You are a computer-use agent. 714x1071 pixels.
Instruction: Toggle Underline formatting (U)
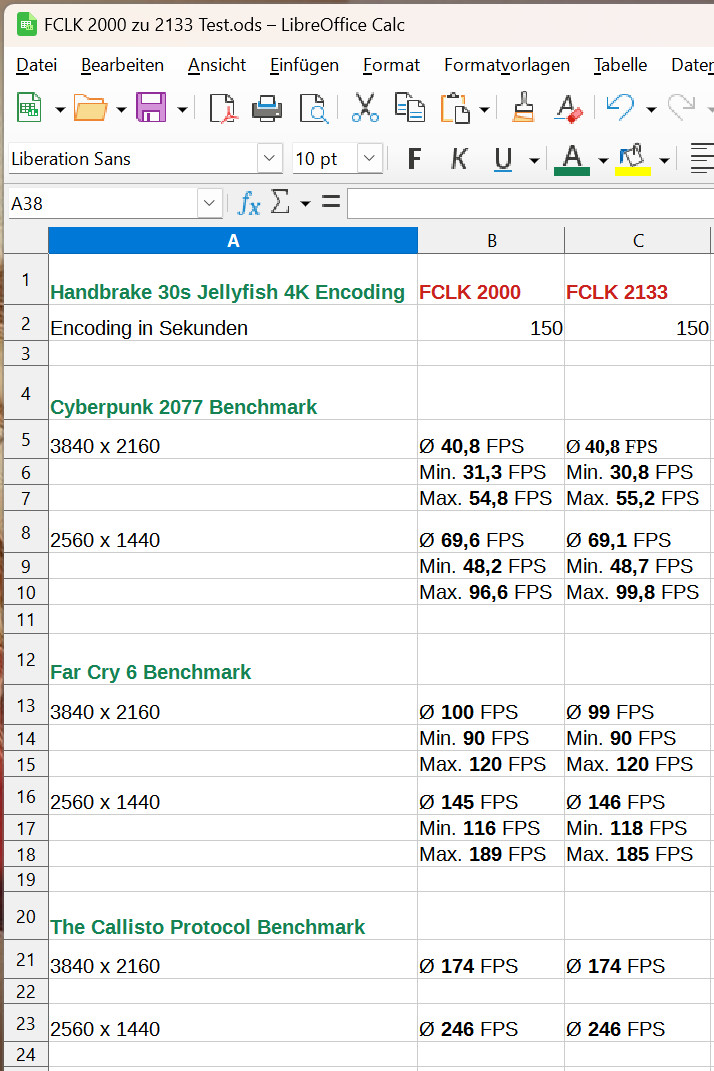coord(503,159)
